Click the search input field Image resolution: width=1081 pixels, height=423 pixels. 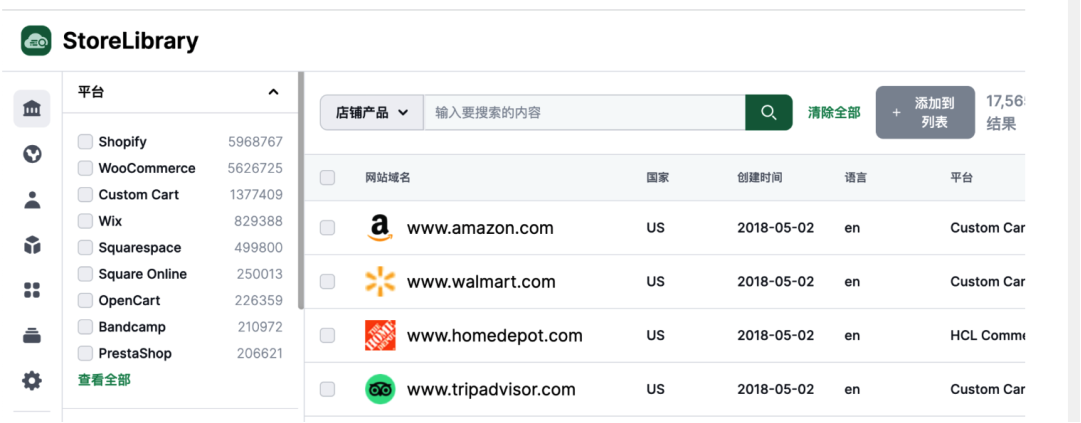pyautogui.click(x=585, y=112)
